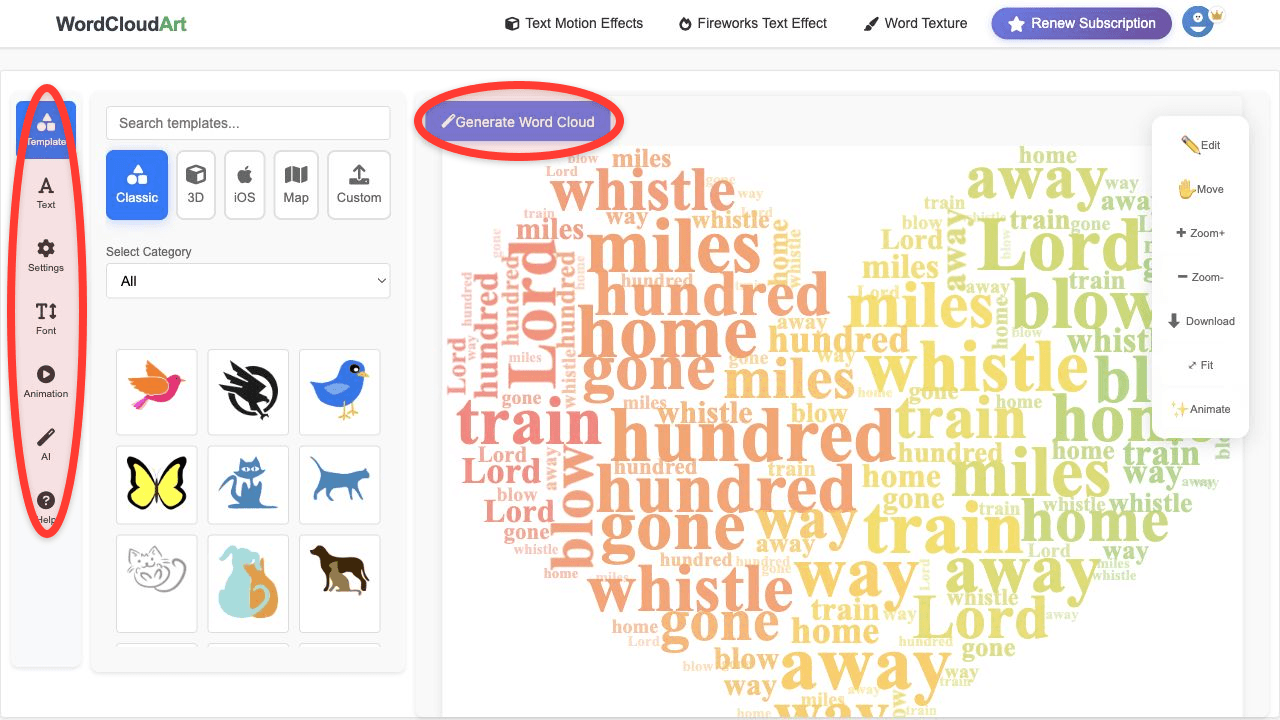Select the Custom upload tab
This screenshot has width=1280, height=720.
point(359,185)
